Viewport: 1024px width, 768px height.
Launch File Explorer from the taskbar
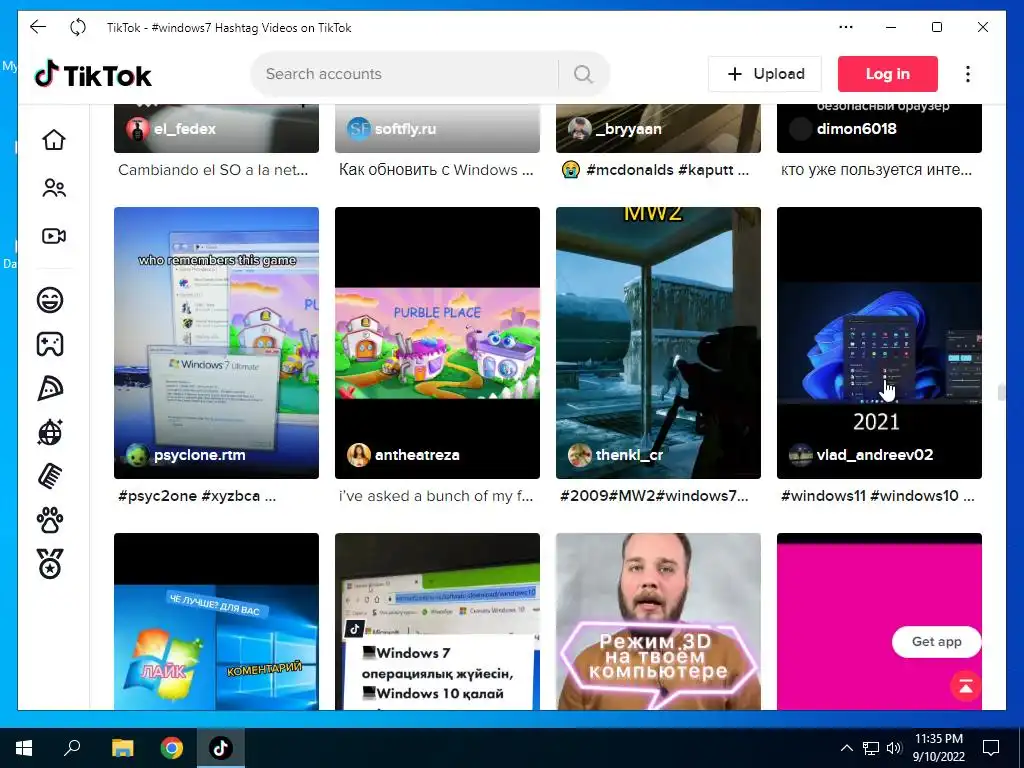(x=122, y=748)
